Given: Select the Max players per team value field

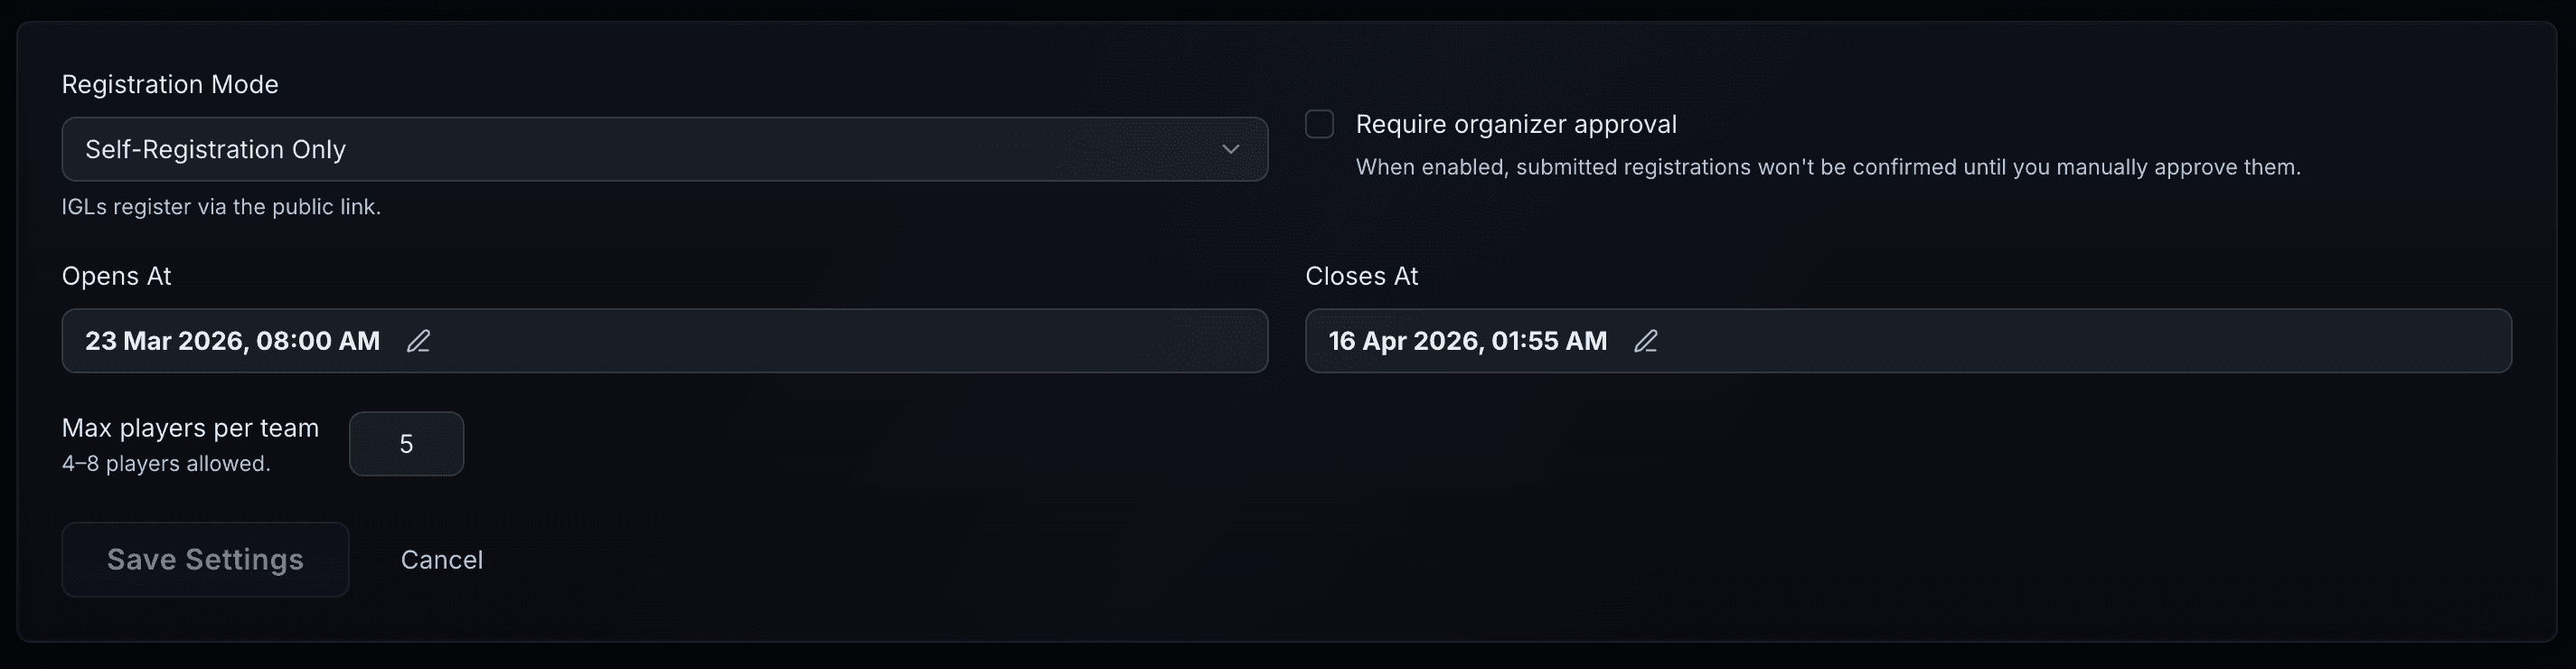Looking at the screenshot, I should (406, 443).
